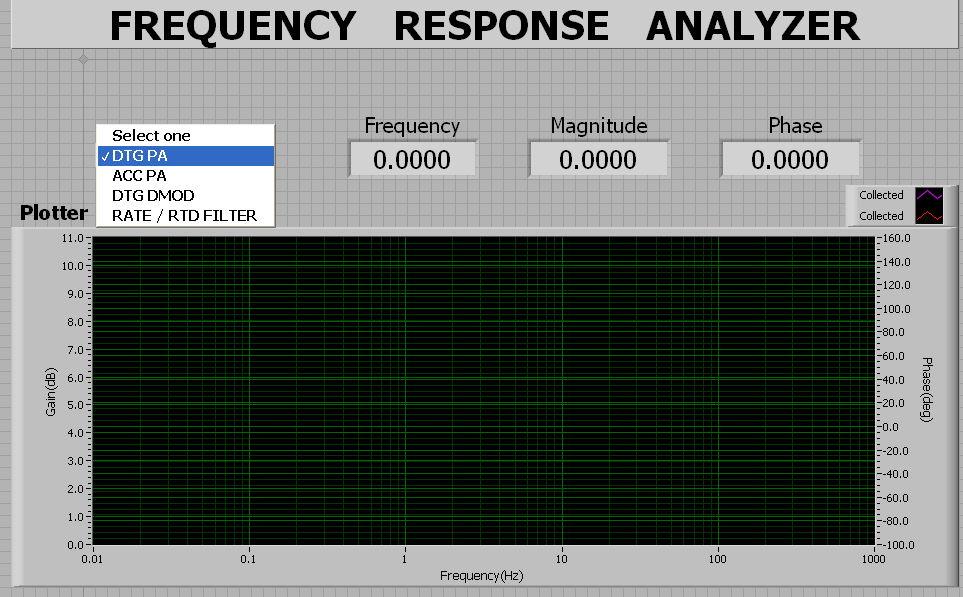
Task: Click the magenta Collected plot swatch
Action: pyautogui.click(x=929, y=195)
